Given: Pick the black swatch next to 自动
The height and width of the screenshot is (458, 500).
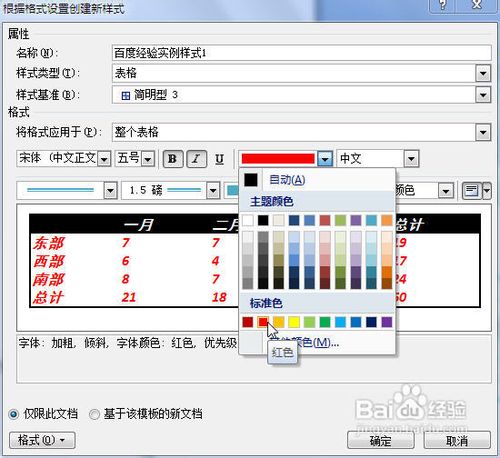Looking at the screenshot, I should tap(251, 180).
